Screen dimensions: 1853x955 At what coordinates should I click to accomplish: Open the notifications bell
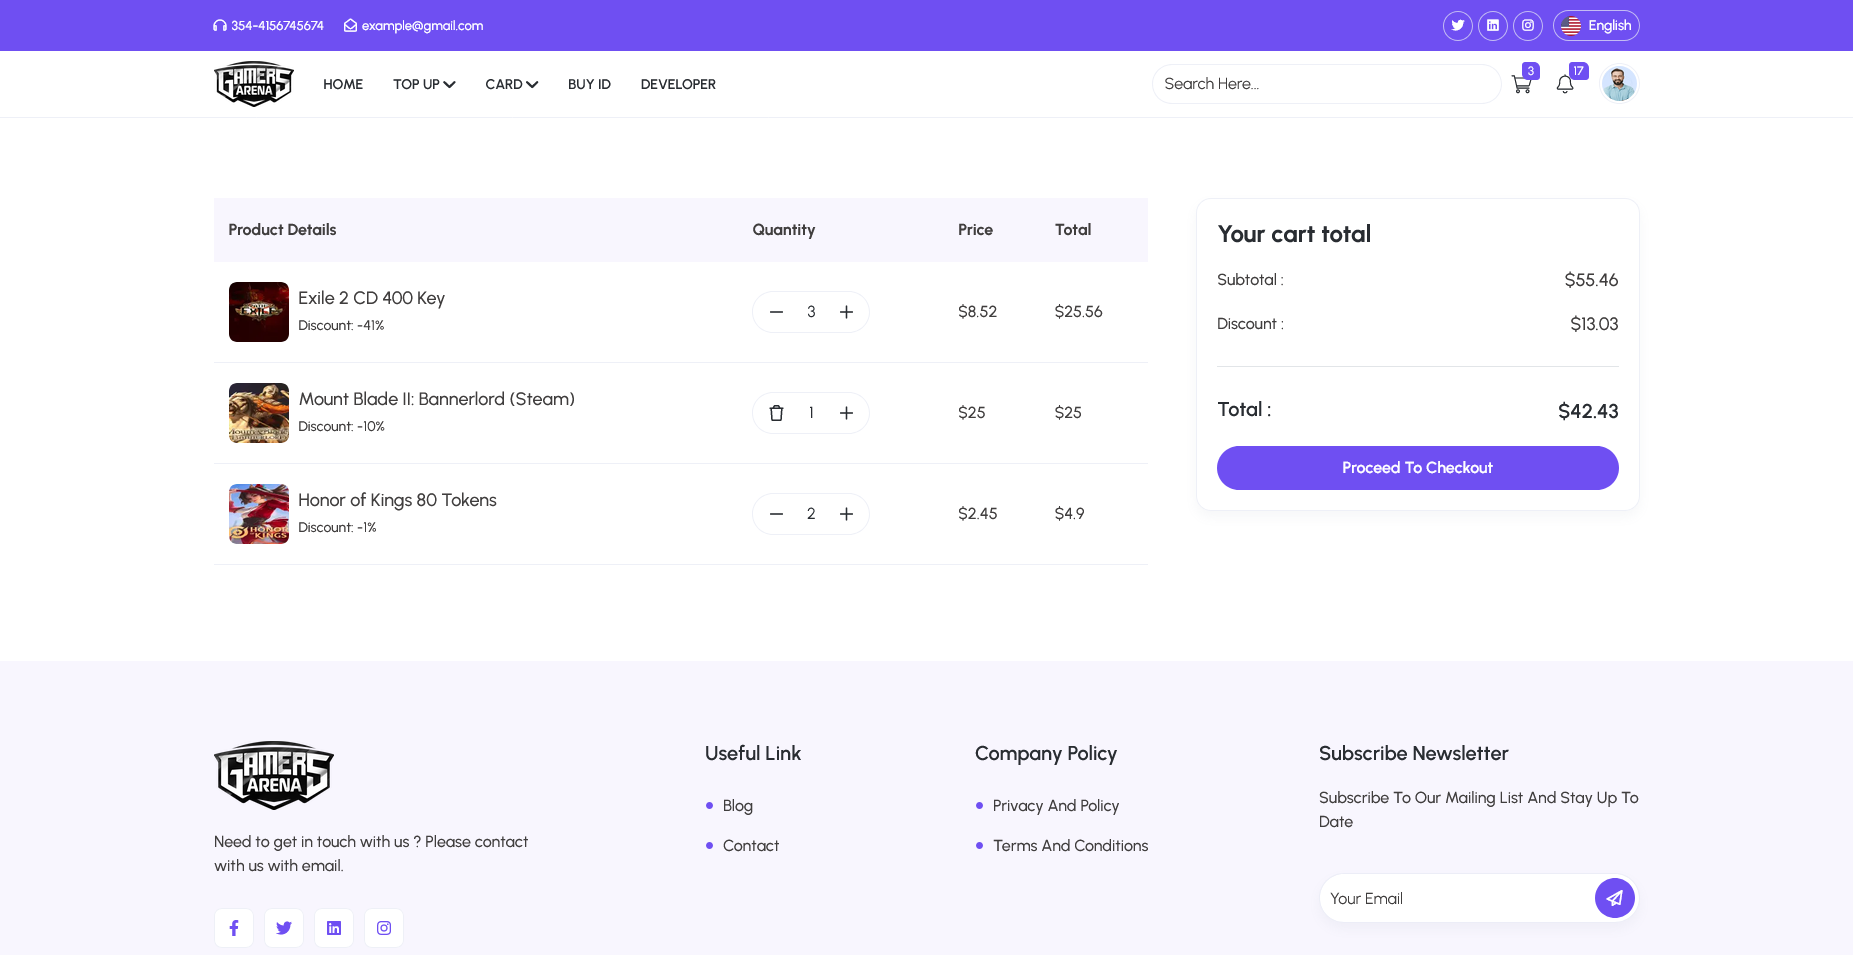point(1565,84)
